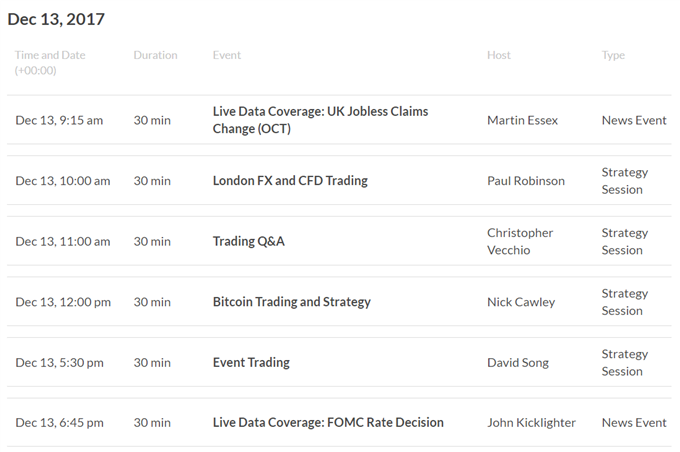
Task: Select the Dec 13, 6:45 pm time cell
Action: (59, 423)
